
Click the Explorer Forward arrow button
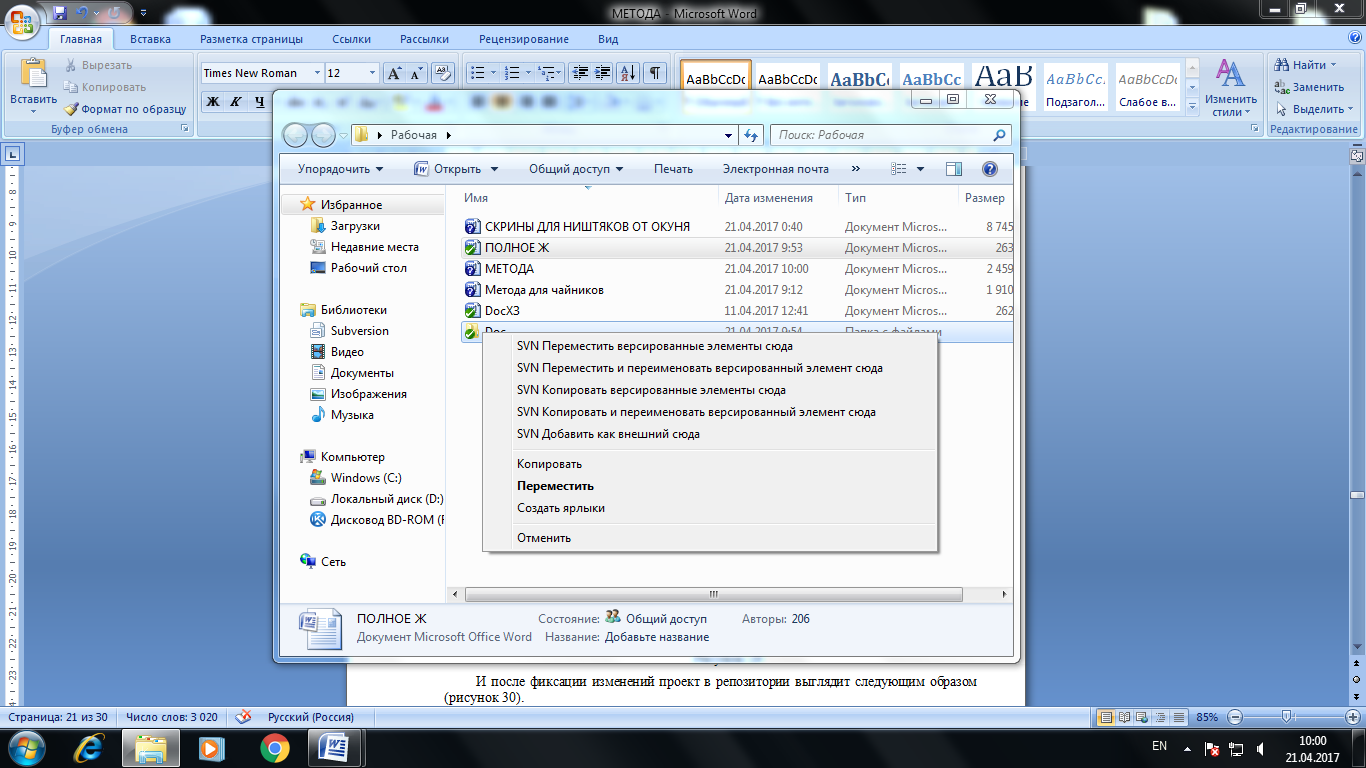pyautogui.click(x=323, y=135)
